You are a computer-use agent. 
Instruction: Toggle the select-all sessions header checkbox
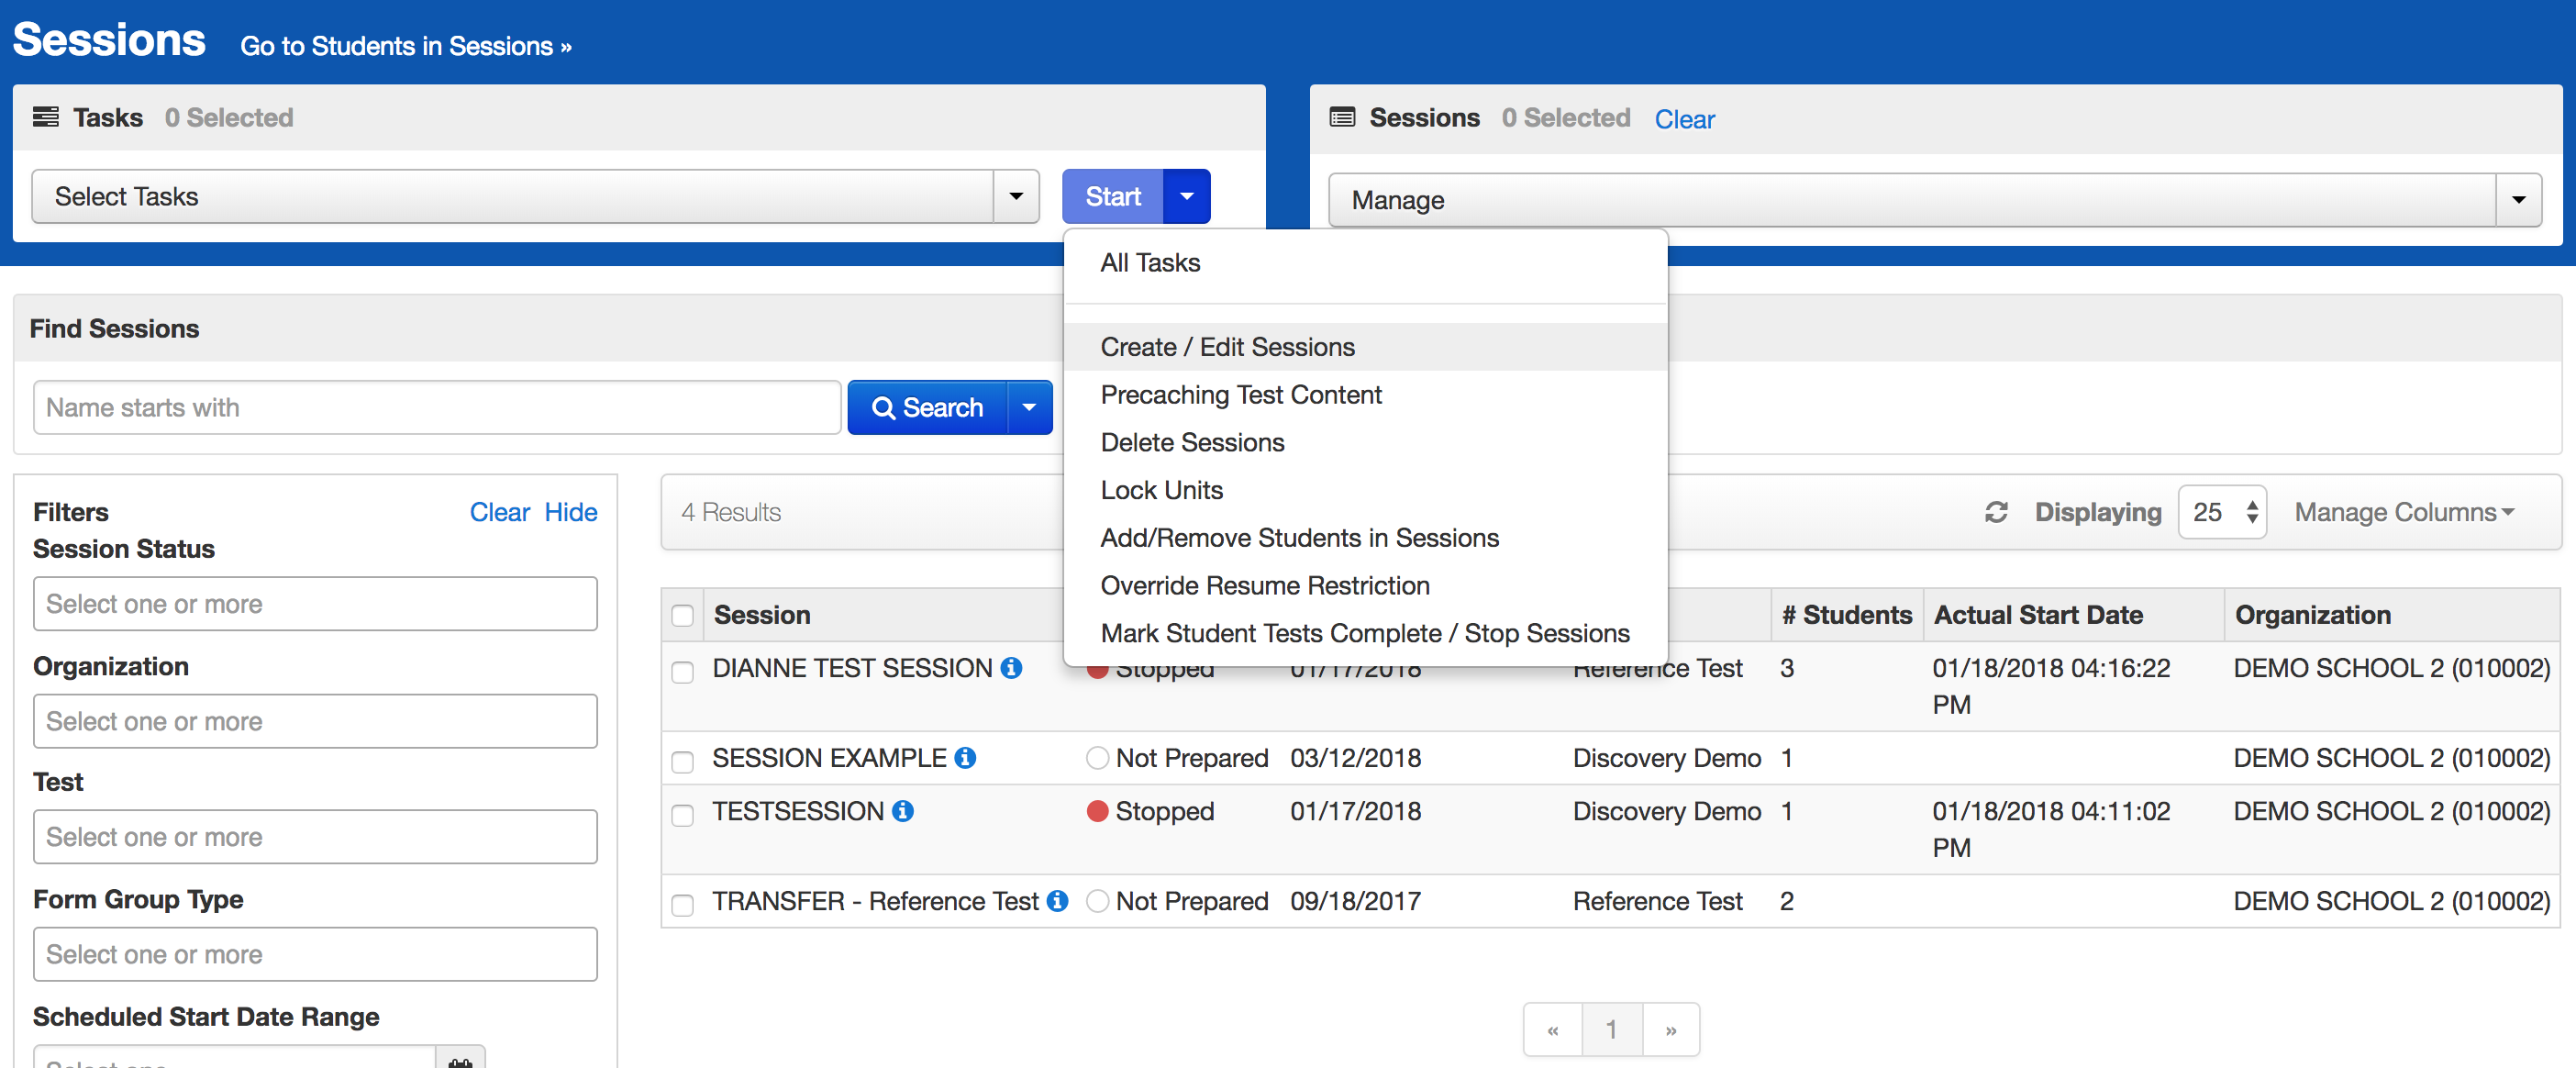[683, 615]
